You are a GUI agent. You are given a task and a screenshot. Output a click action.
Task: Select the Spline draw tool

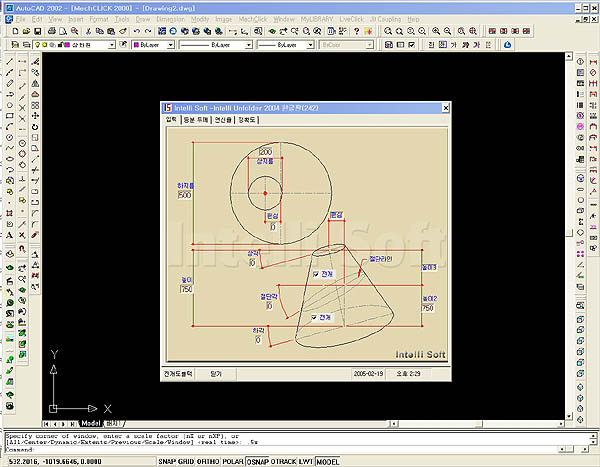(10, 148)
